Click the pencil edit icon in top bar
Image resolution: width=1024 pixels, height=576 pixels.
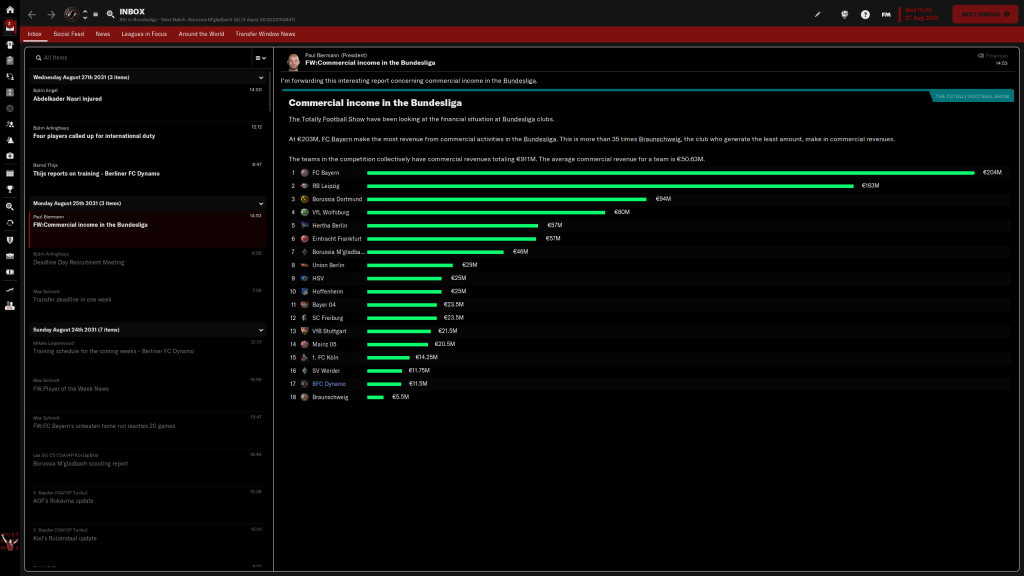[x=818, y=15]
